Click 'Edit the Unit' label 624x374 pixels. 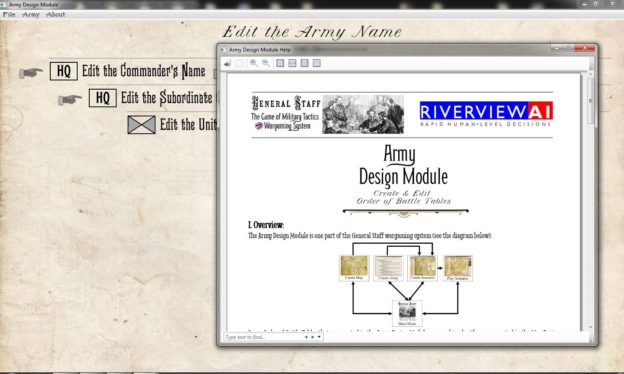188,125
